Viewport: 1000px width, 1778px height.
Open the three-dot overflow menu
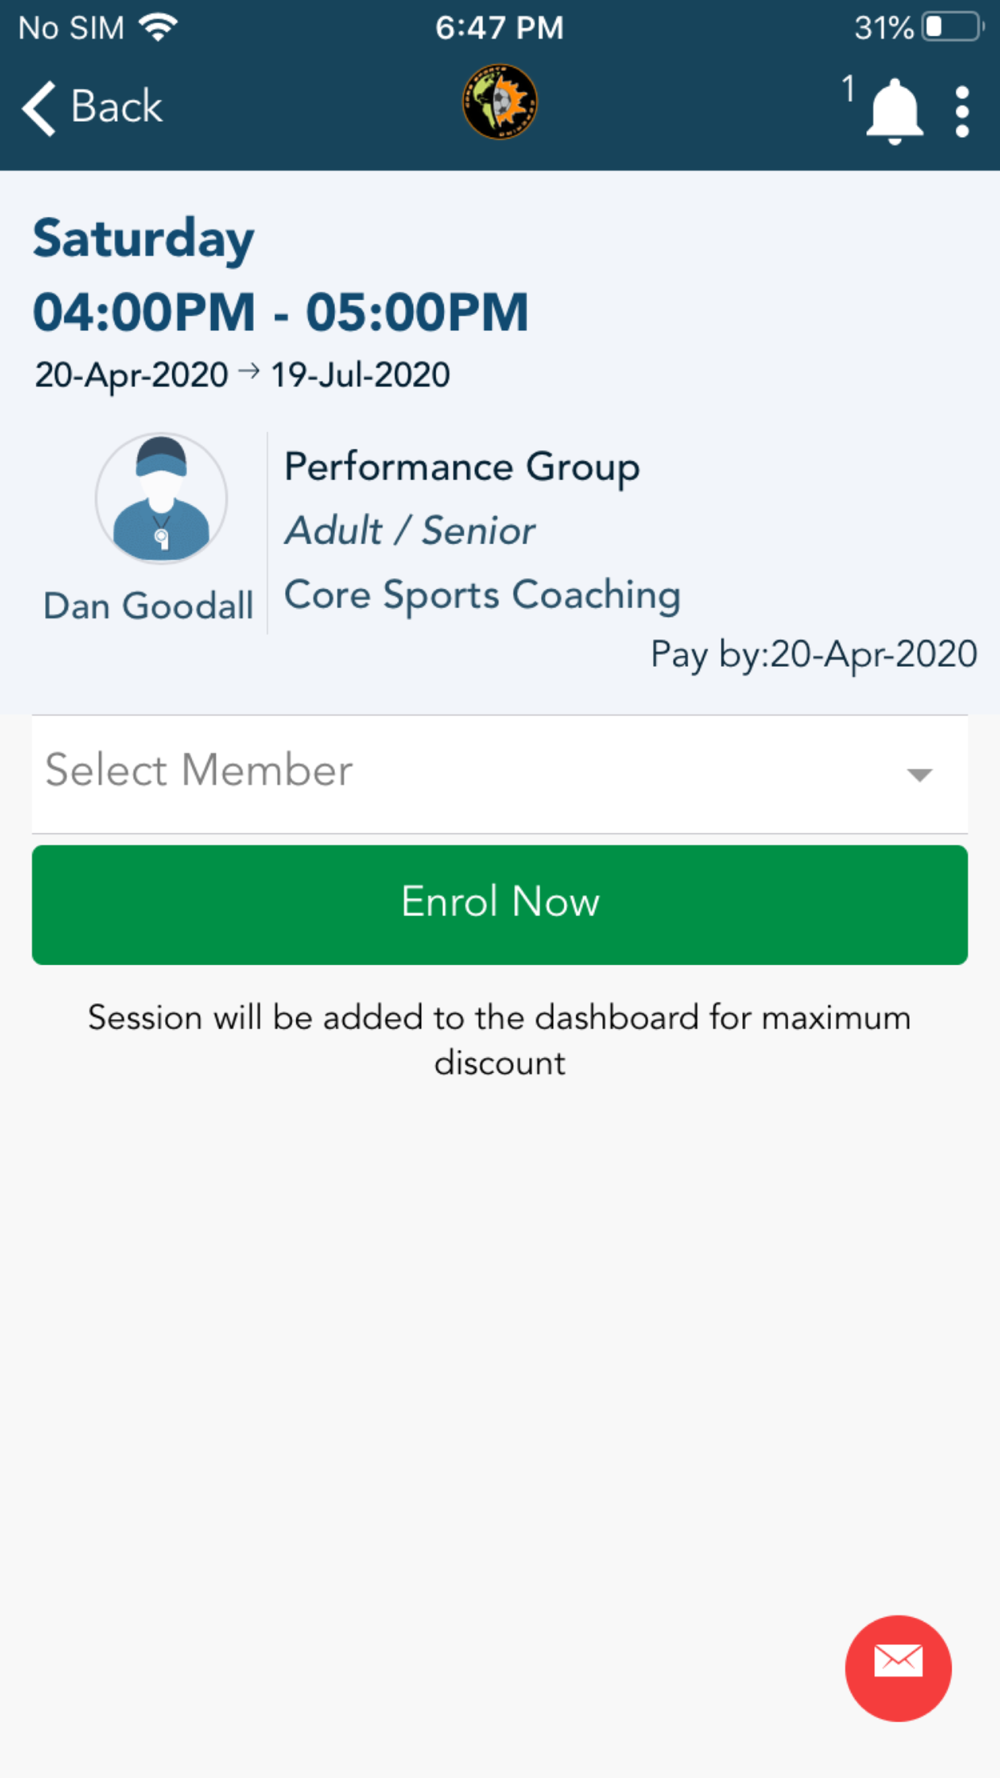[962, 111]
